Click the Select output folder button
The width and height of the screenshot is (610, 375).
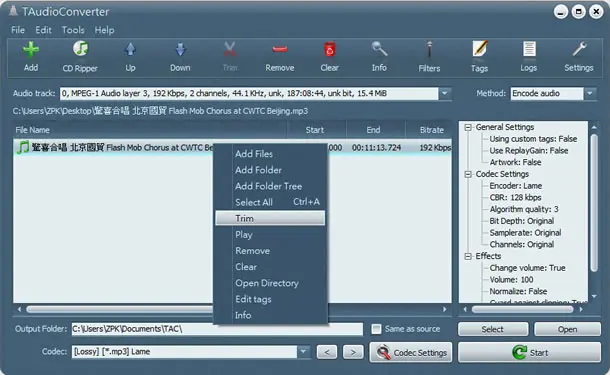point(493,329)
